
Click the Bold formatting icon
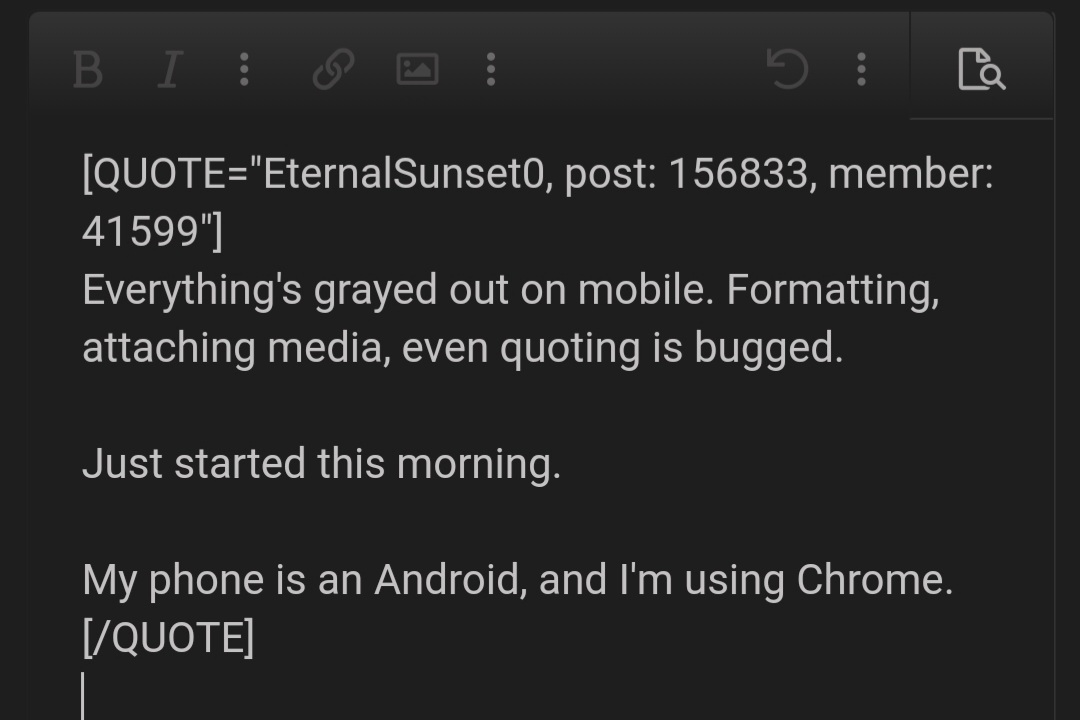87,69
